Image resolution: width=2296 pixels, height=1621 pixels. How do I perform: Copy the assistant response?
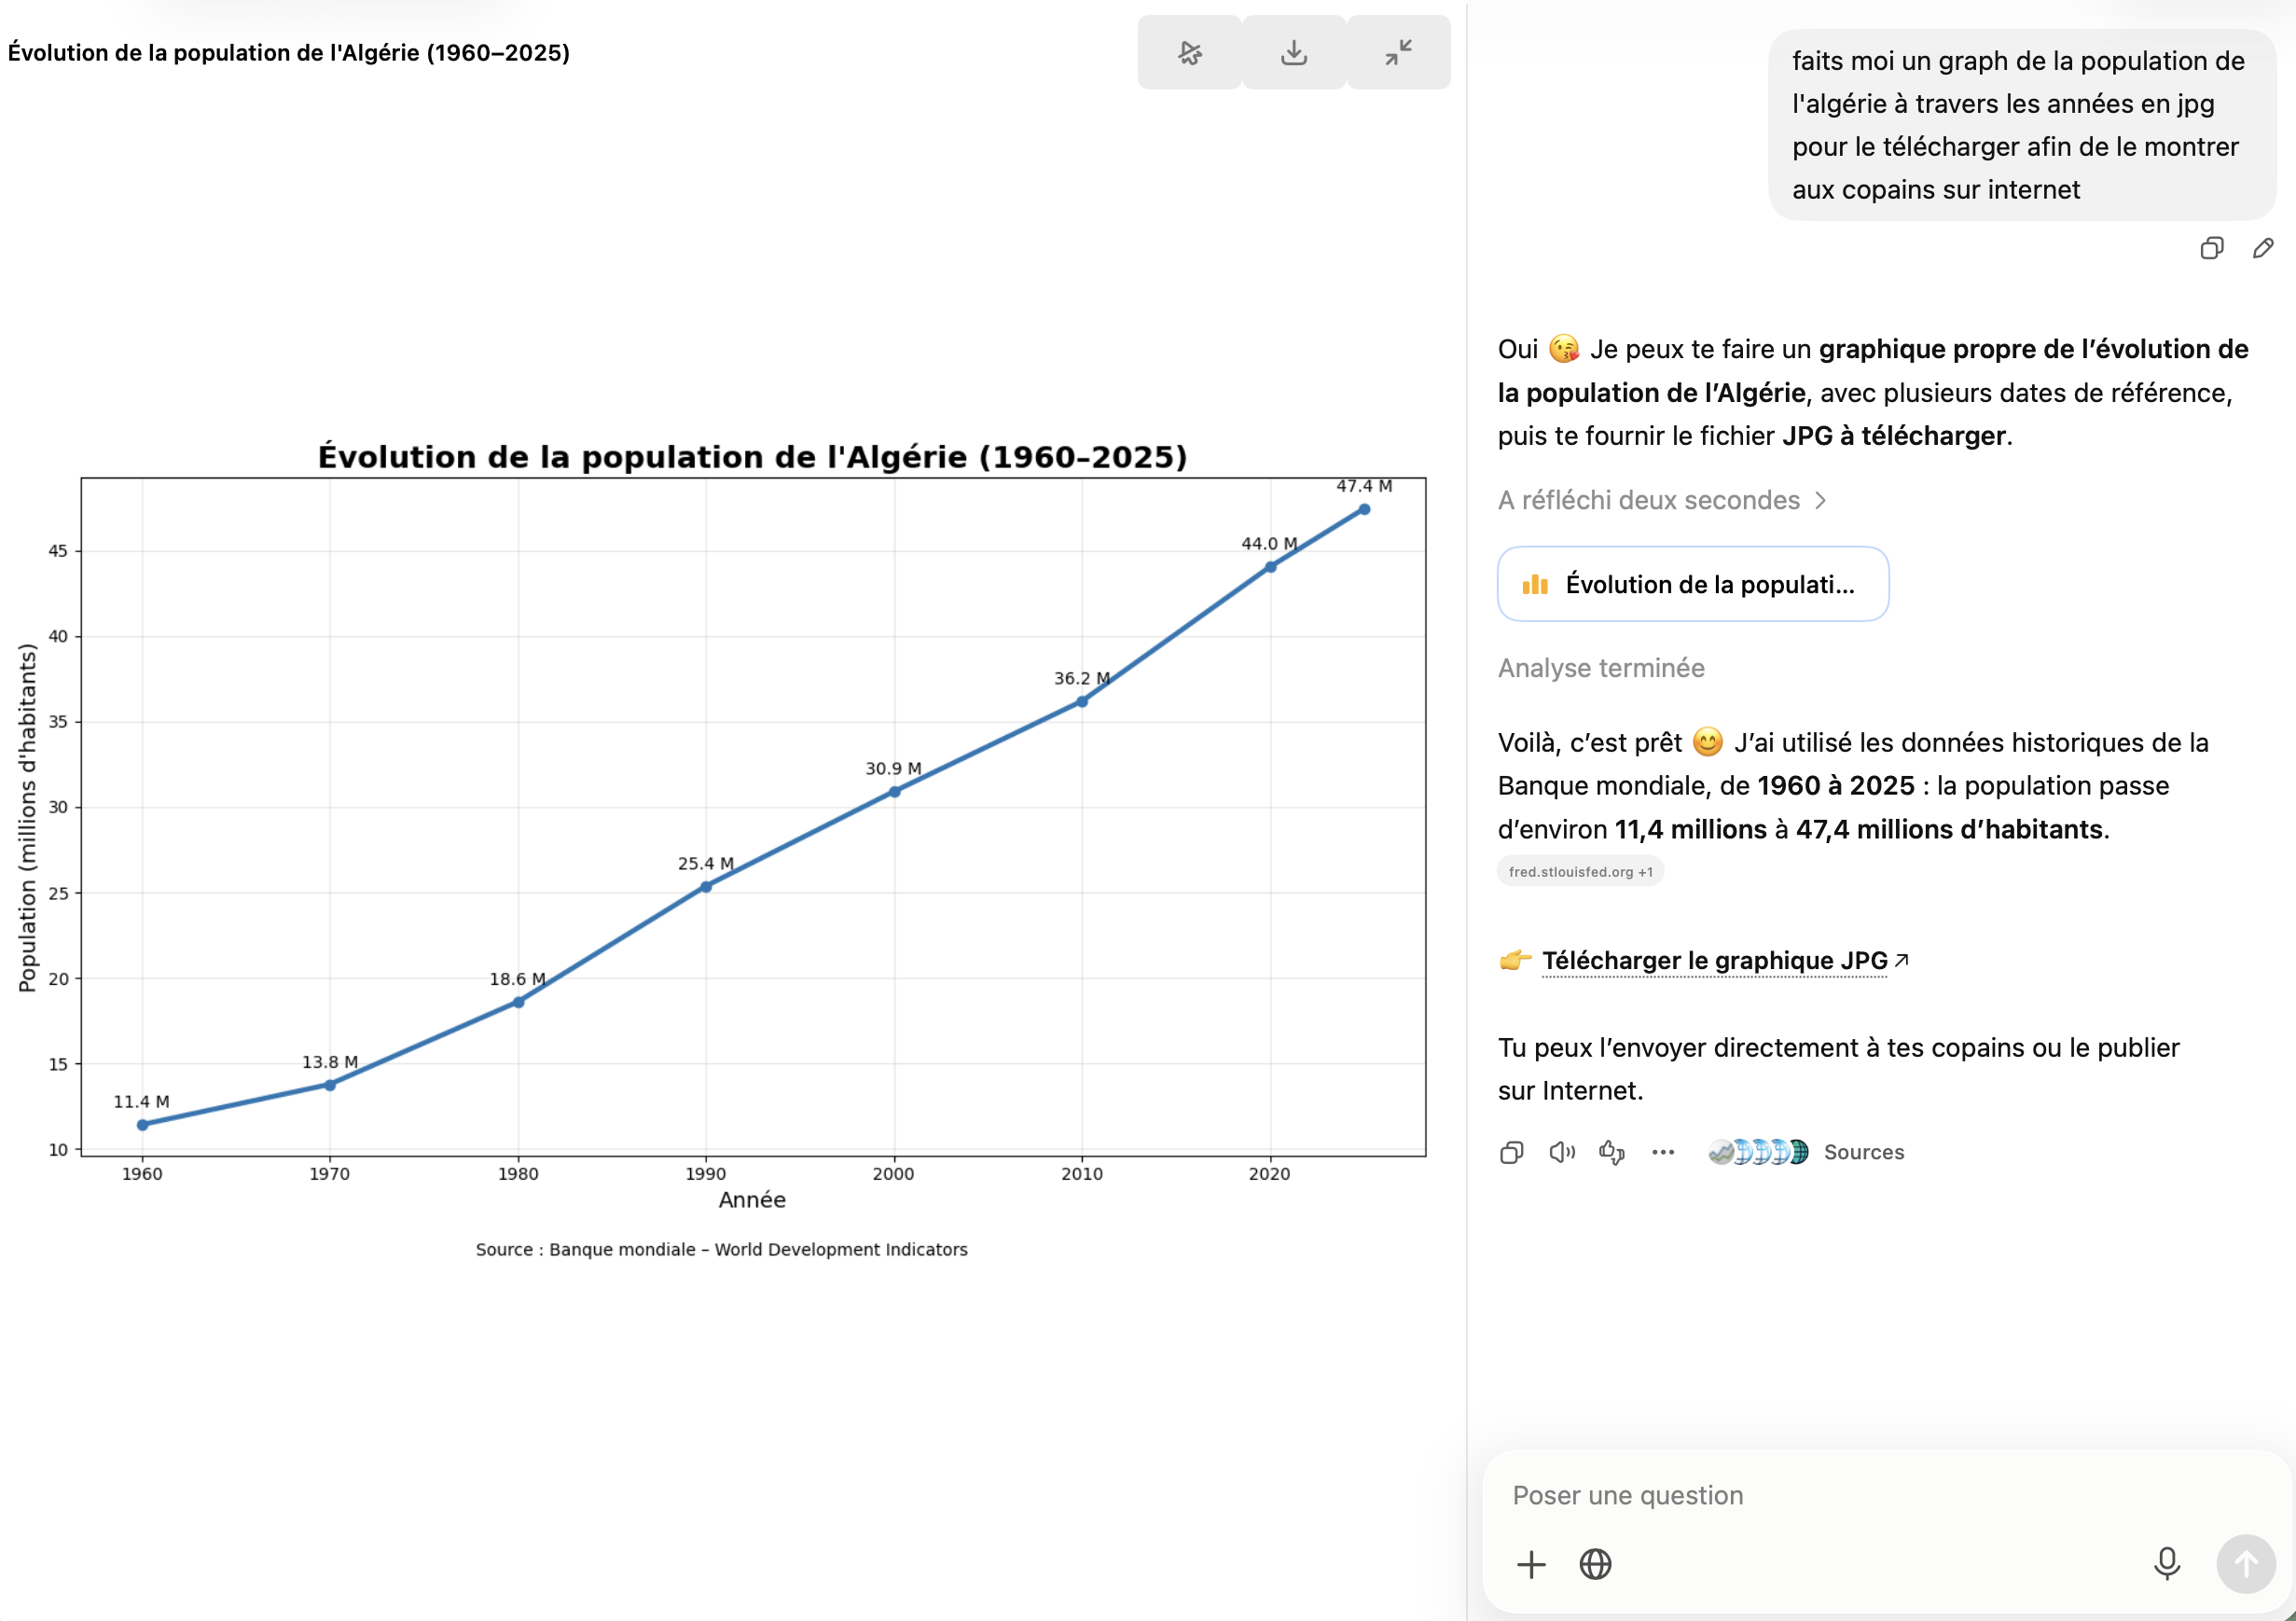click(x=1512, y=1152)
